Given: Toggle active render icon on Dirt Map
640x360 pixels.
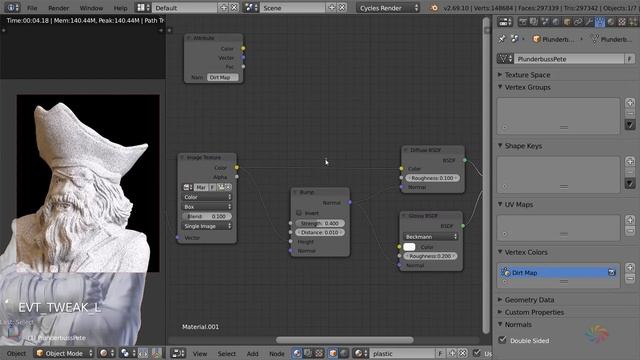Looking at the screenshot, I should point(612,272).
